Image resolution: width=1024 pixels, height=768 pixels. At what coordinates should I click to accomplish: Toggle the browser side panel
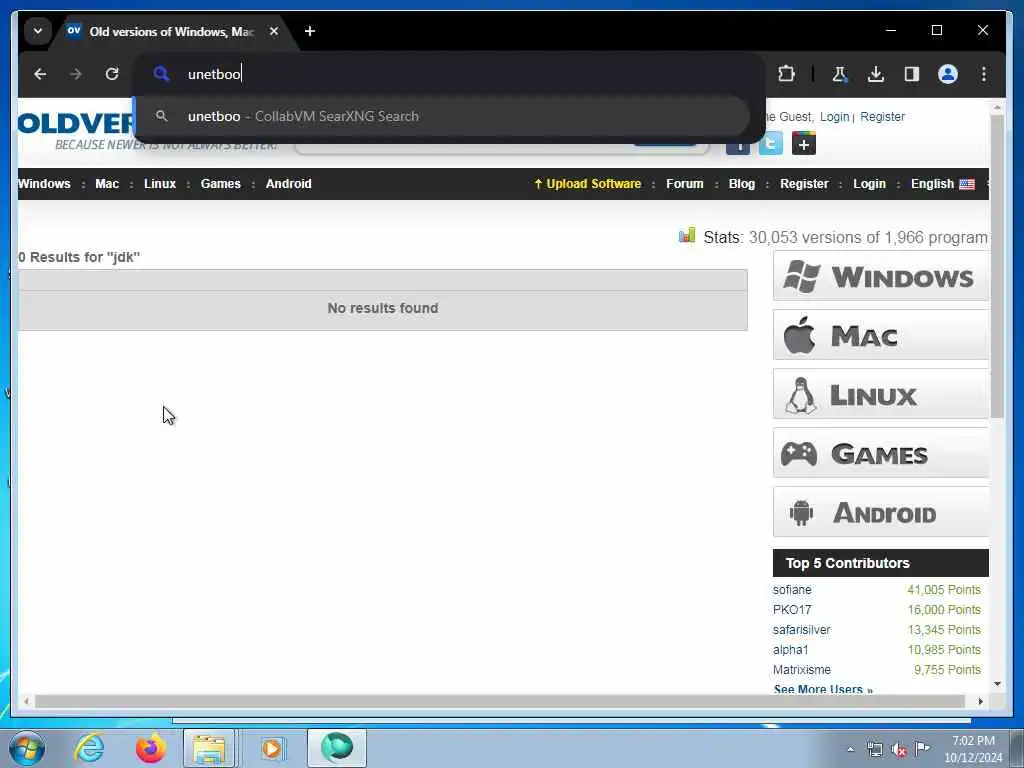(x=912, y=74)
